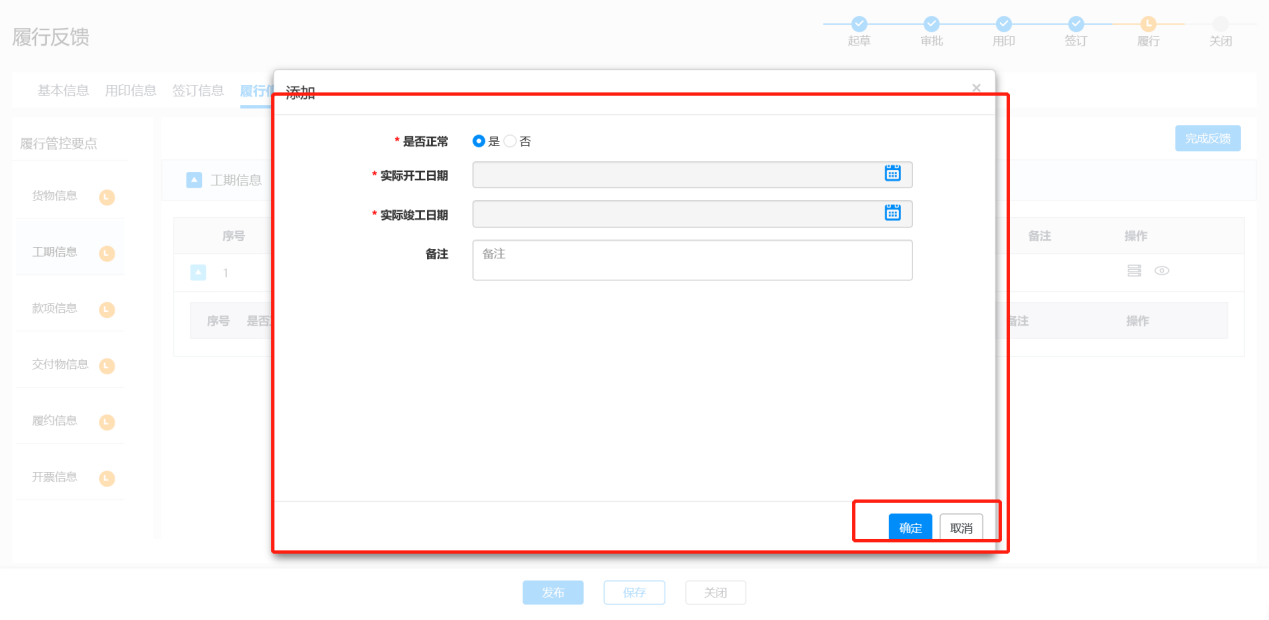
Task: Open calendar picker for 实际竣工日期
Action: click(x=892, y=212)
